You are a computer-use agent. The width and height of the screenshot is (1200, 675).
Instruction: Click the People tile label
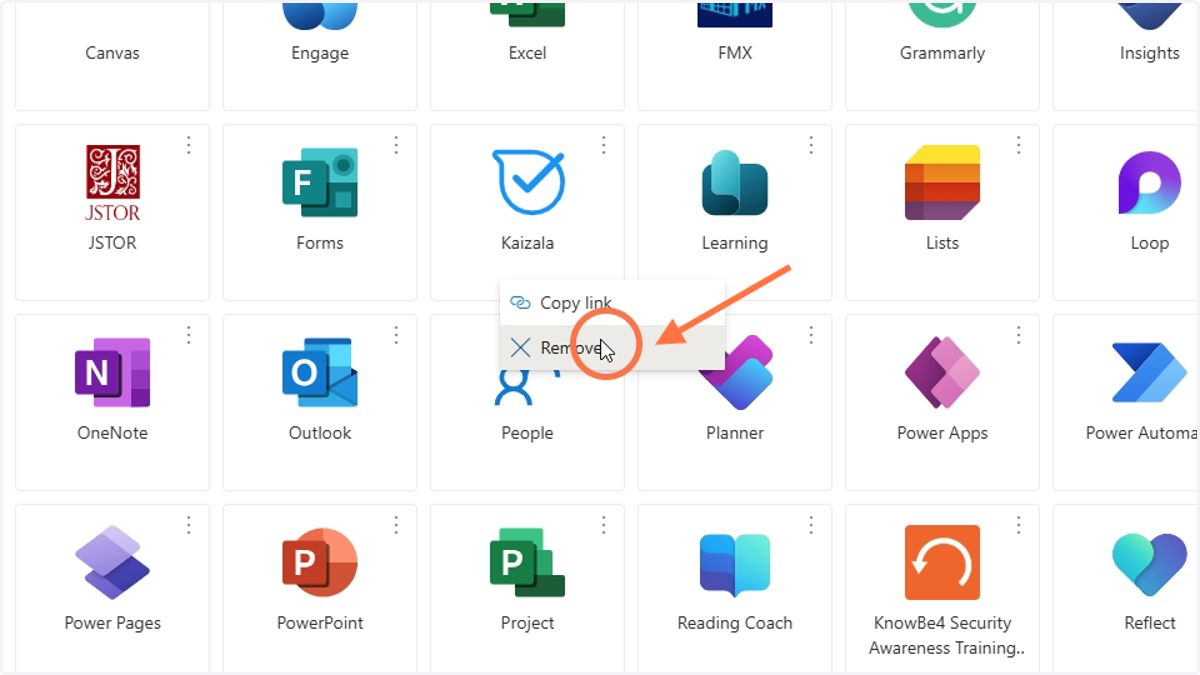[527, 433]
